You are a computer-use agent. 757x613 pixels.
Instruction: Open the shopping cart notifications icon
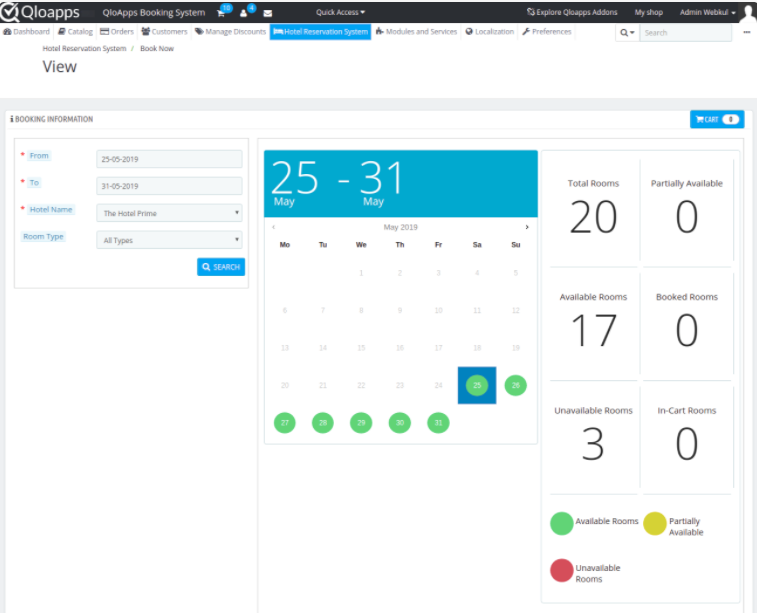[221, 13]
